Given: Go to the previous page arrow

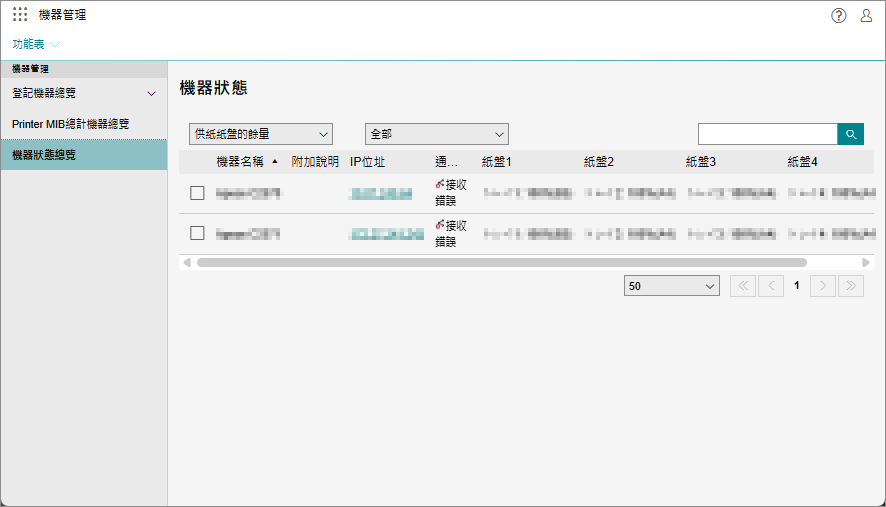Looking at the screenshot, I should pyautogui.click(x=770, y=286).
